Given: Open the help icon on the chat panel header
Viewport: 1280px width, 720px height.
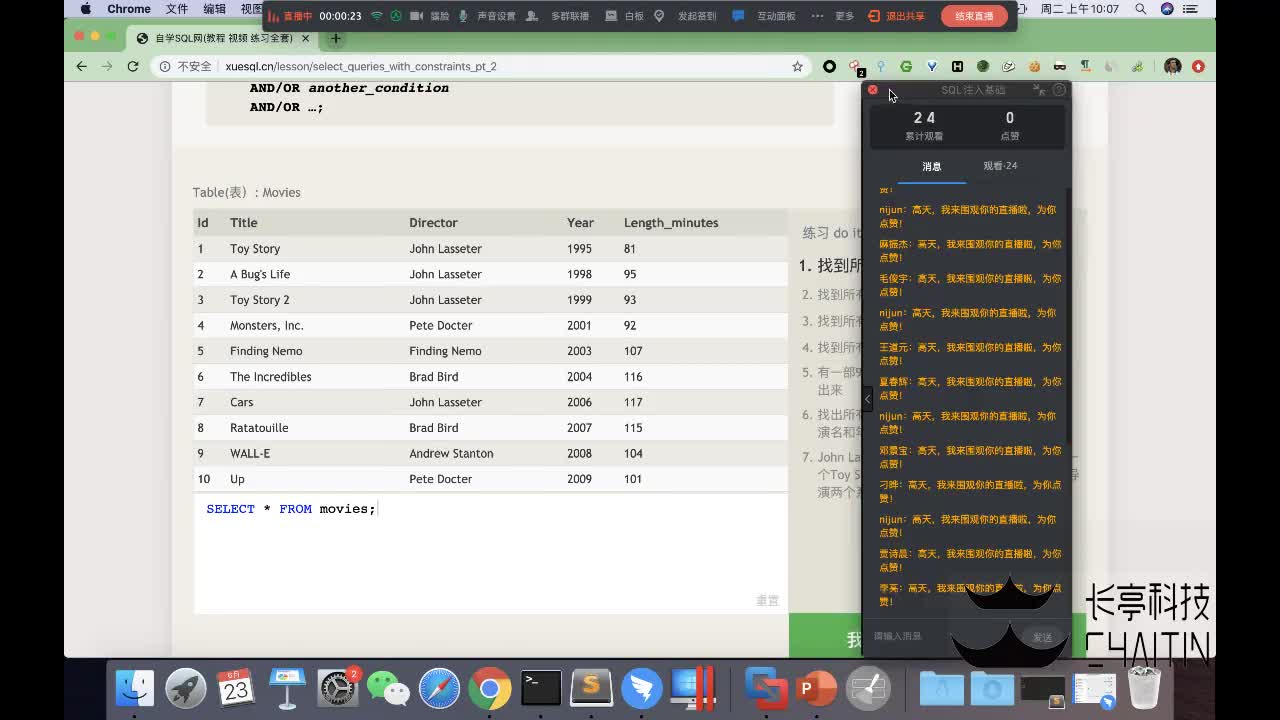Looking at the screenshot, I should tap(1059, 90).
